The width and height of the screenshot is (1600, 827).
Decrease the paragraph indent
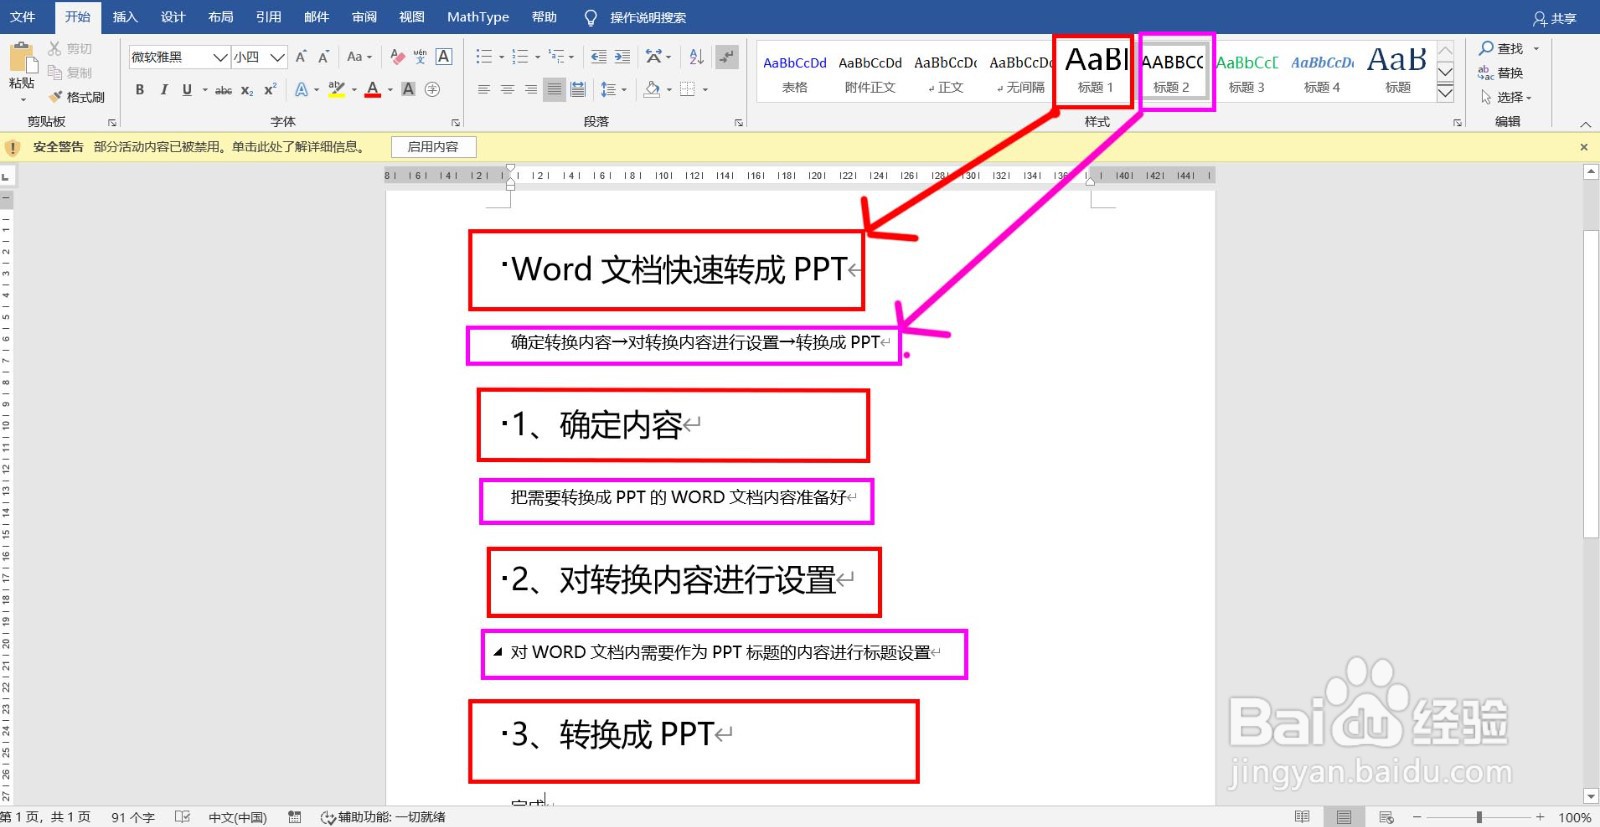coord(598,57)
